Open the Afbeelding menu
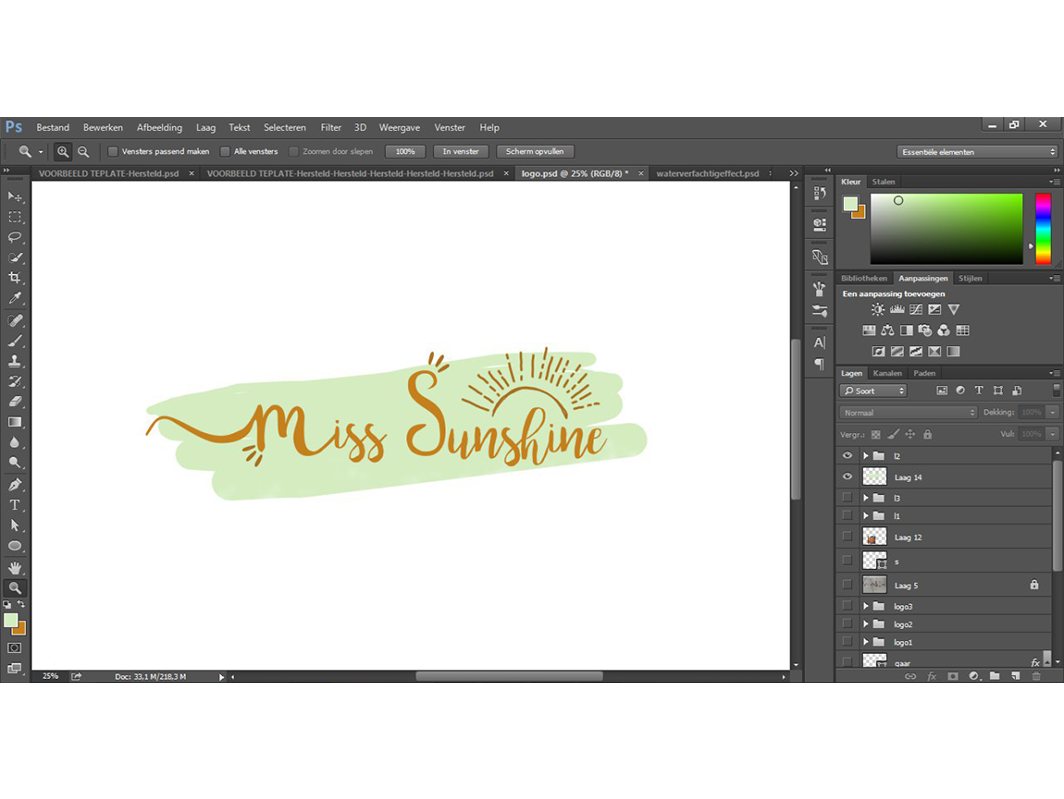Viewport: 1064px width, 799px height. coord(159,128)
